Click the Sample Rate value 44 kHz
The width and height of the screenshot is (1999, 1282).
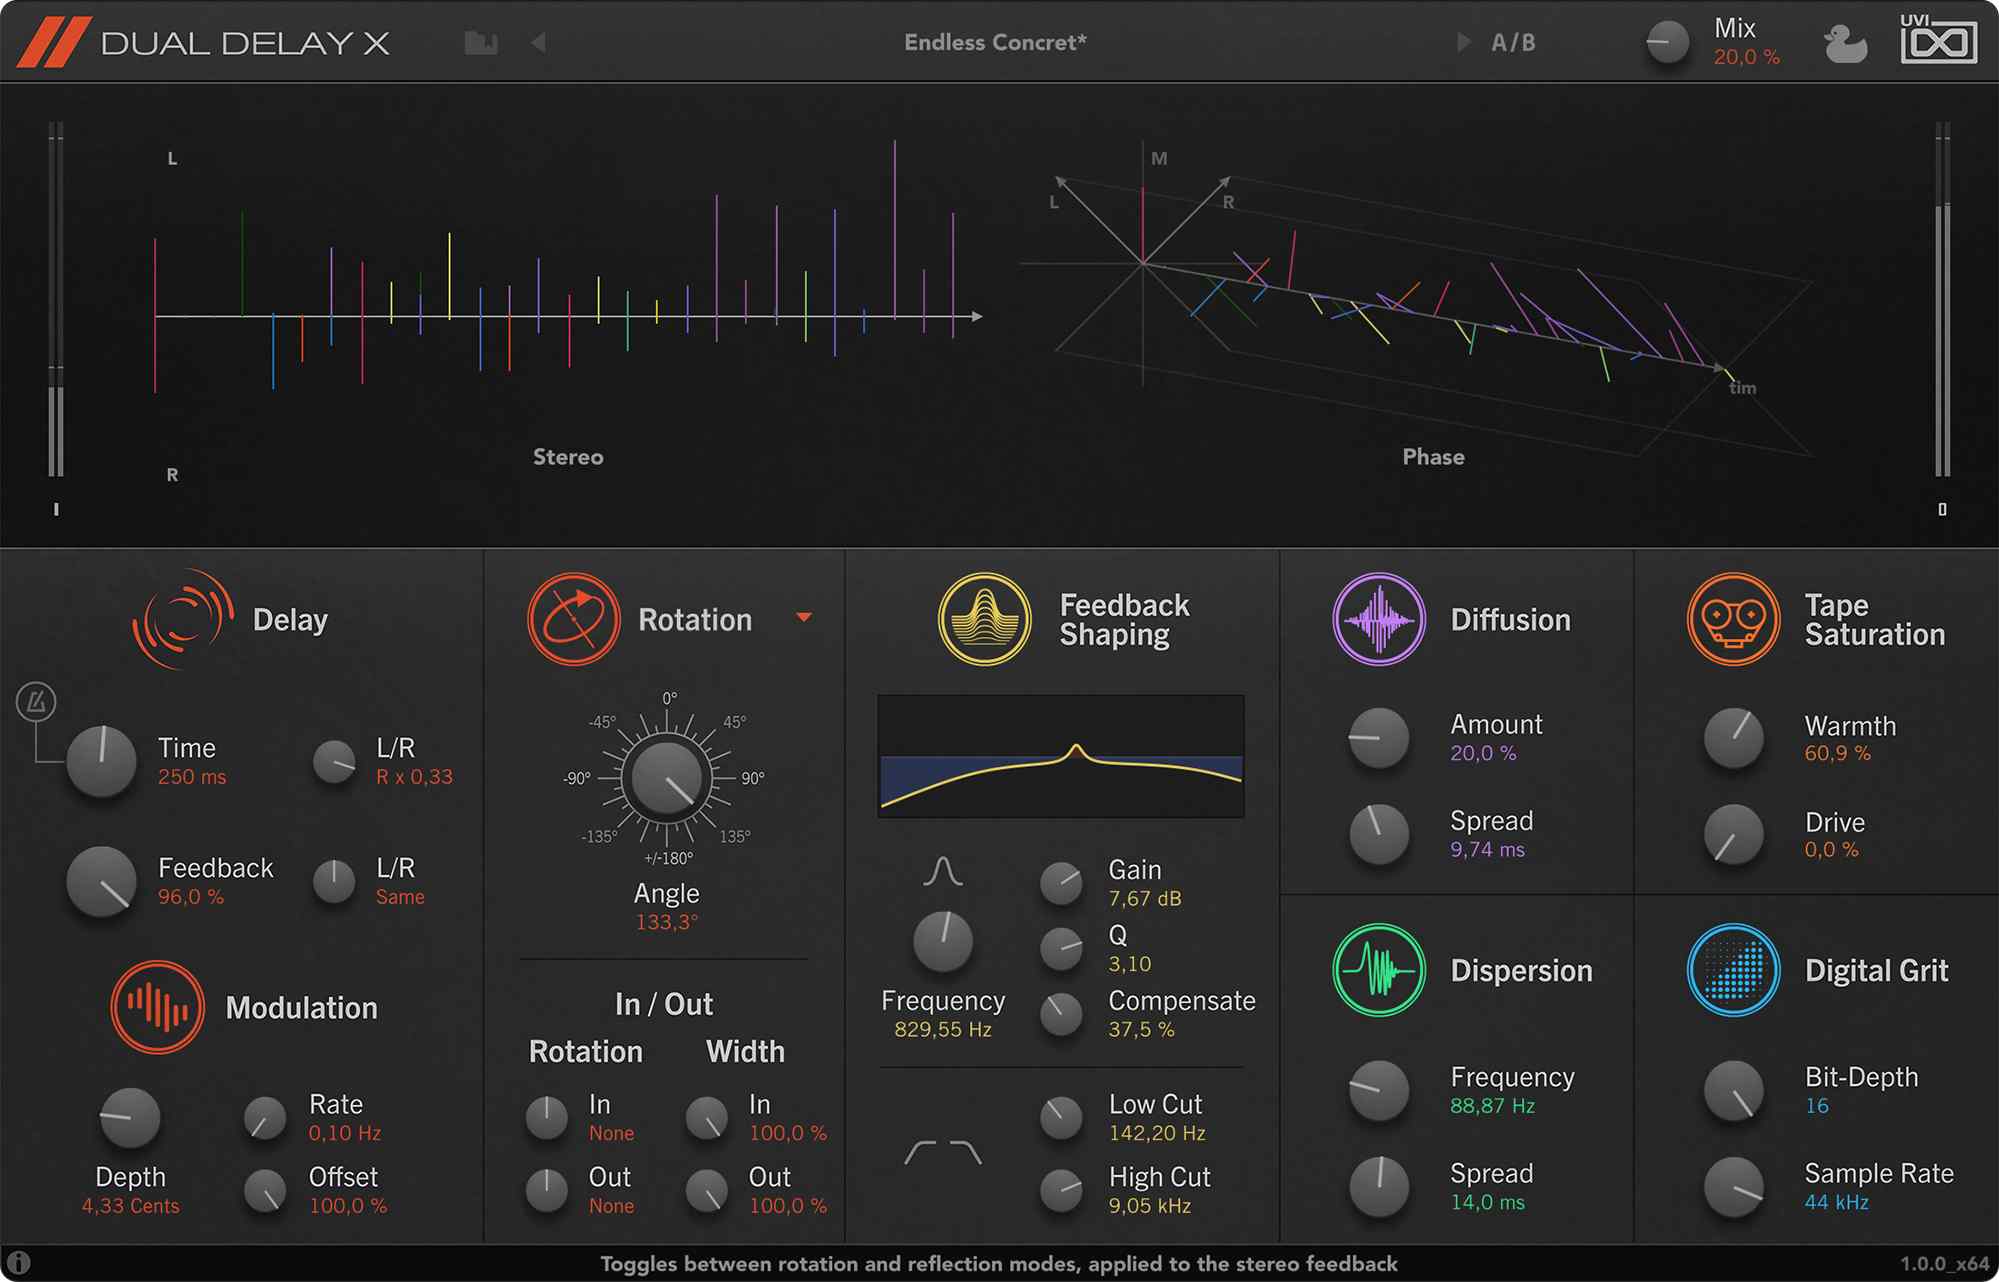pos(1837,1202)
